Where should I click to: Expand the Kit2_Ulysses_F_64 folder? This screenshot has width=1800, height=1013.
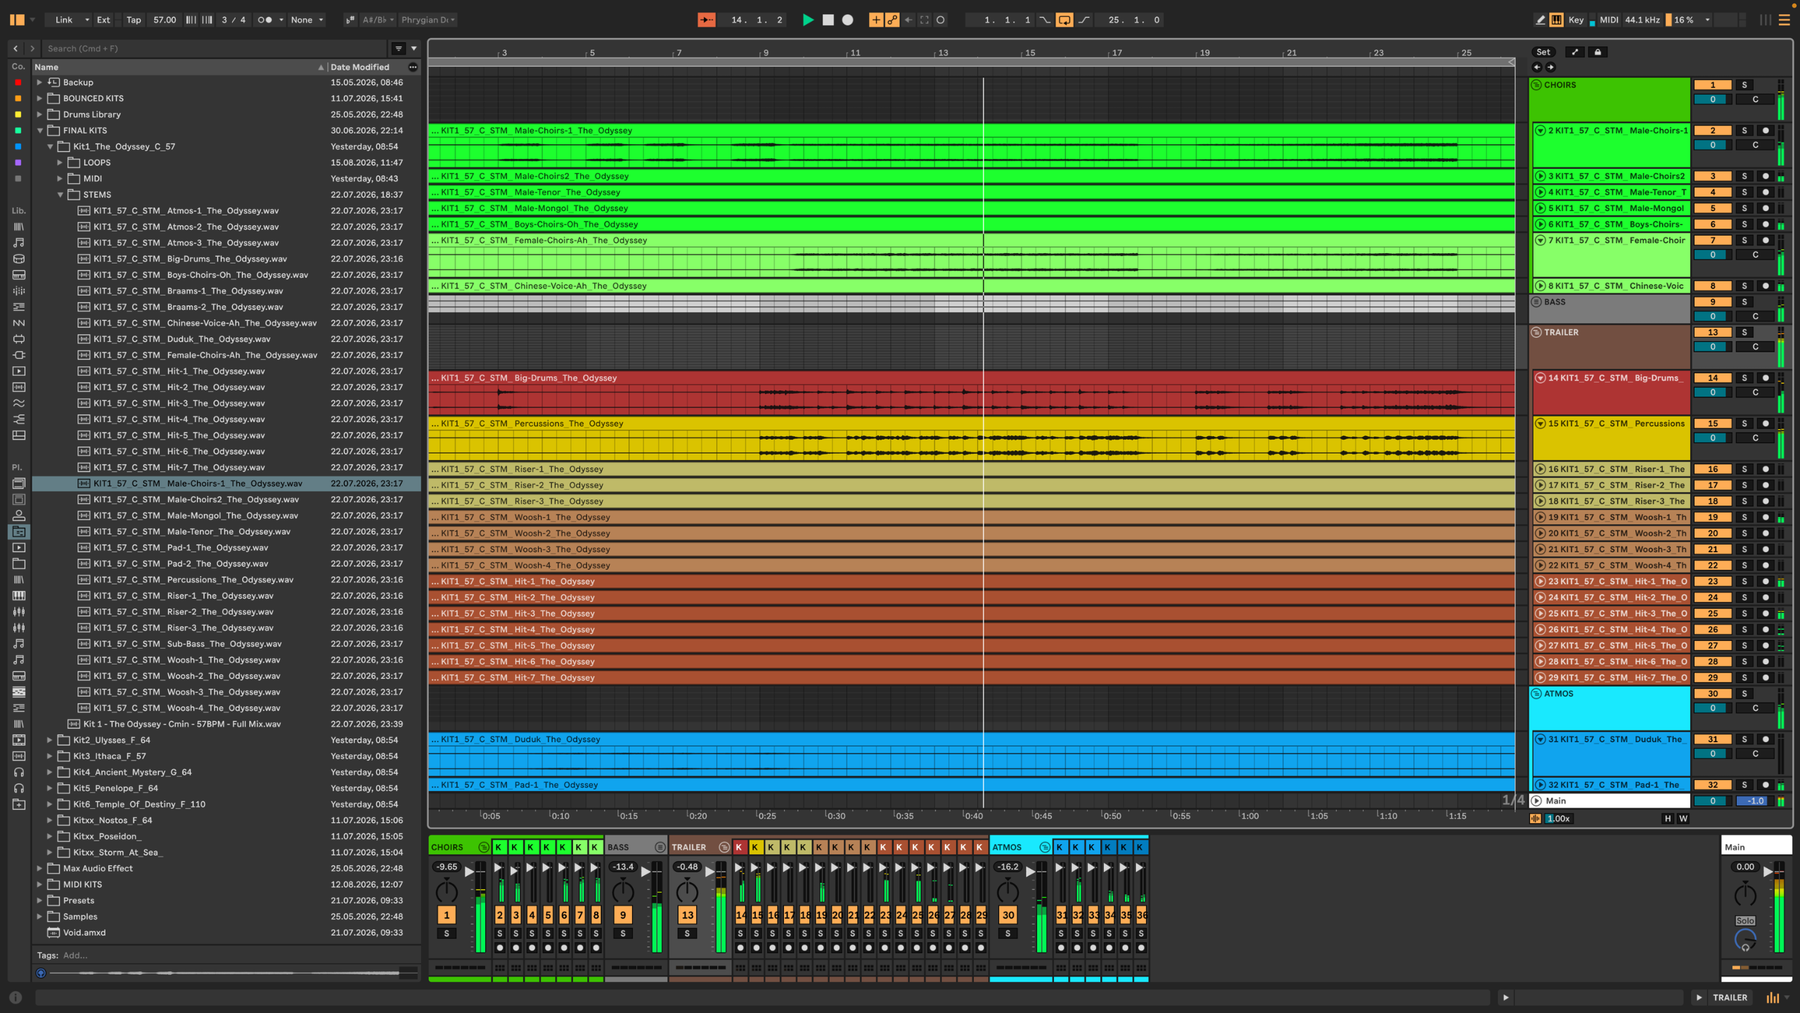click(50, 741)
